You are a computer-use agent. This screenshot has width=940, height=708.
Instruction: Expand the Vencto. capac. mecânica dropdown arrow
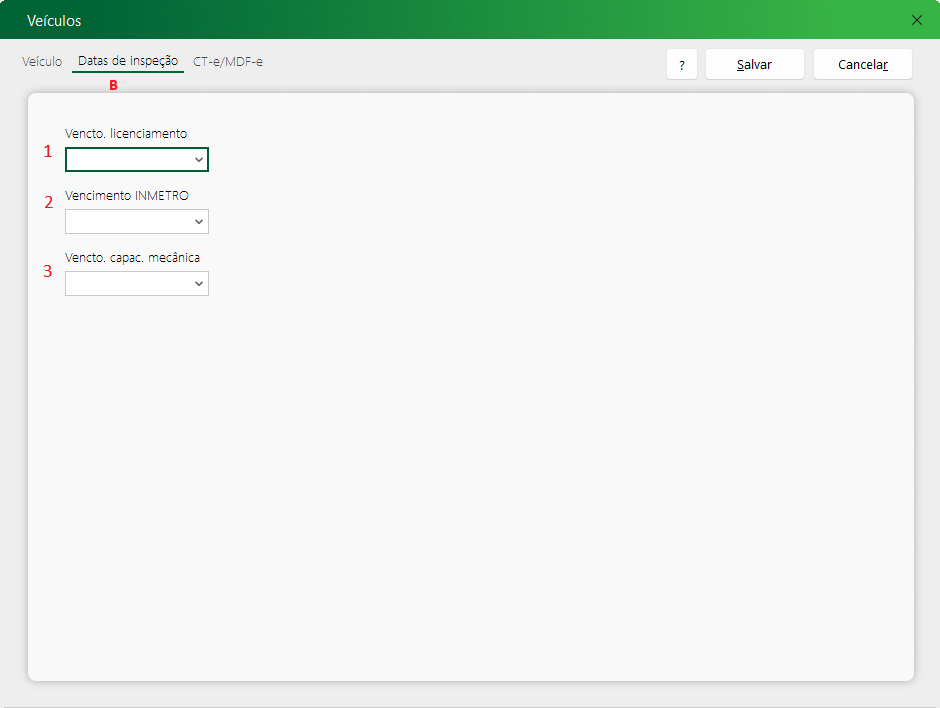pyautogui.click(x=198, y=284)
